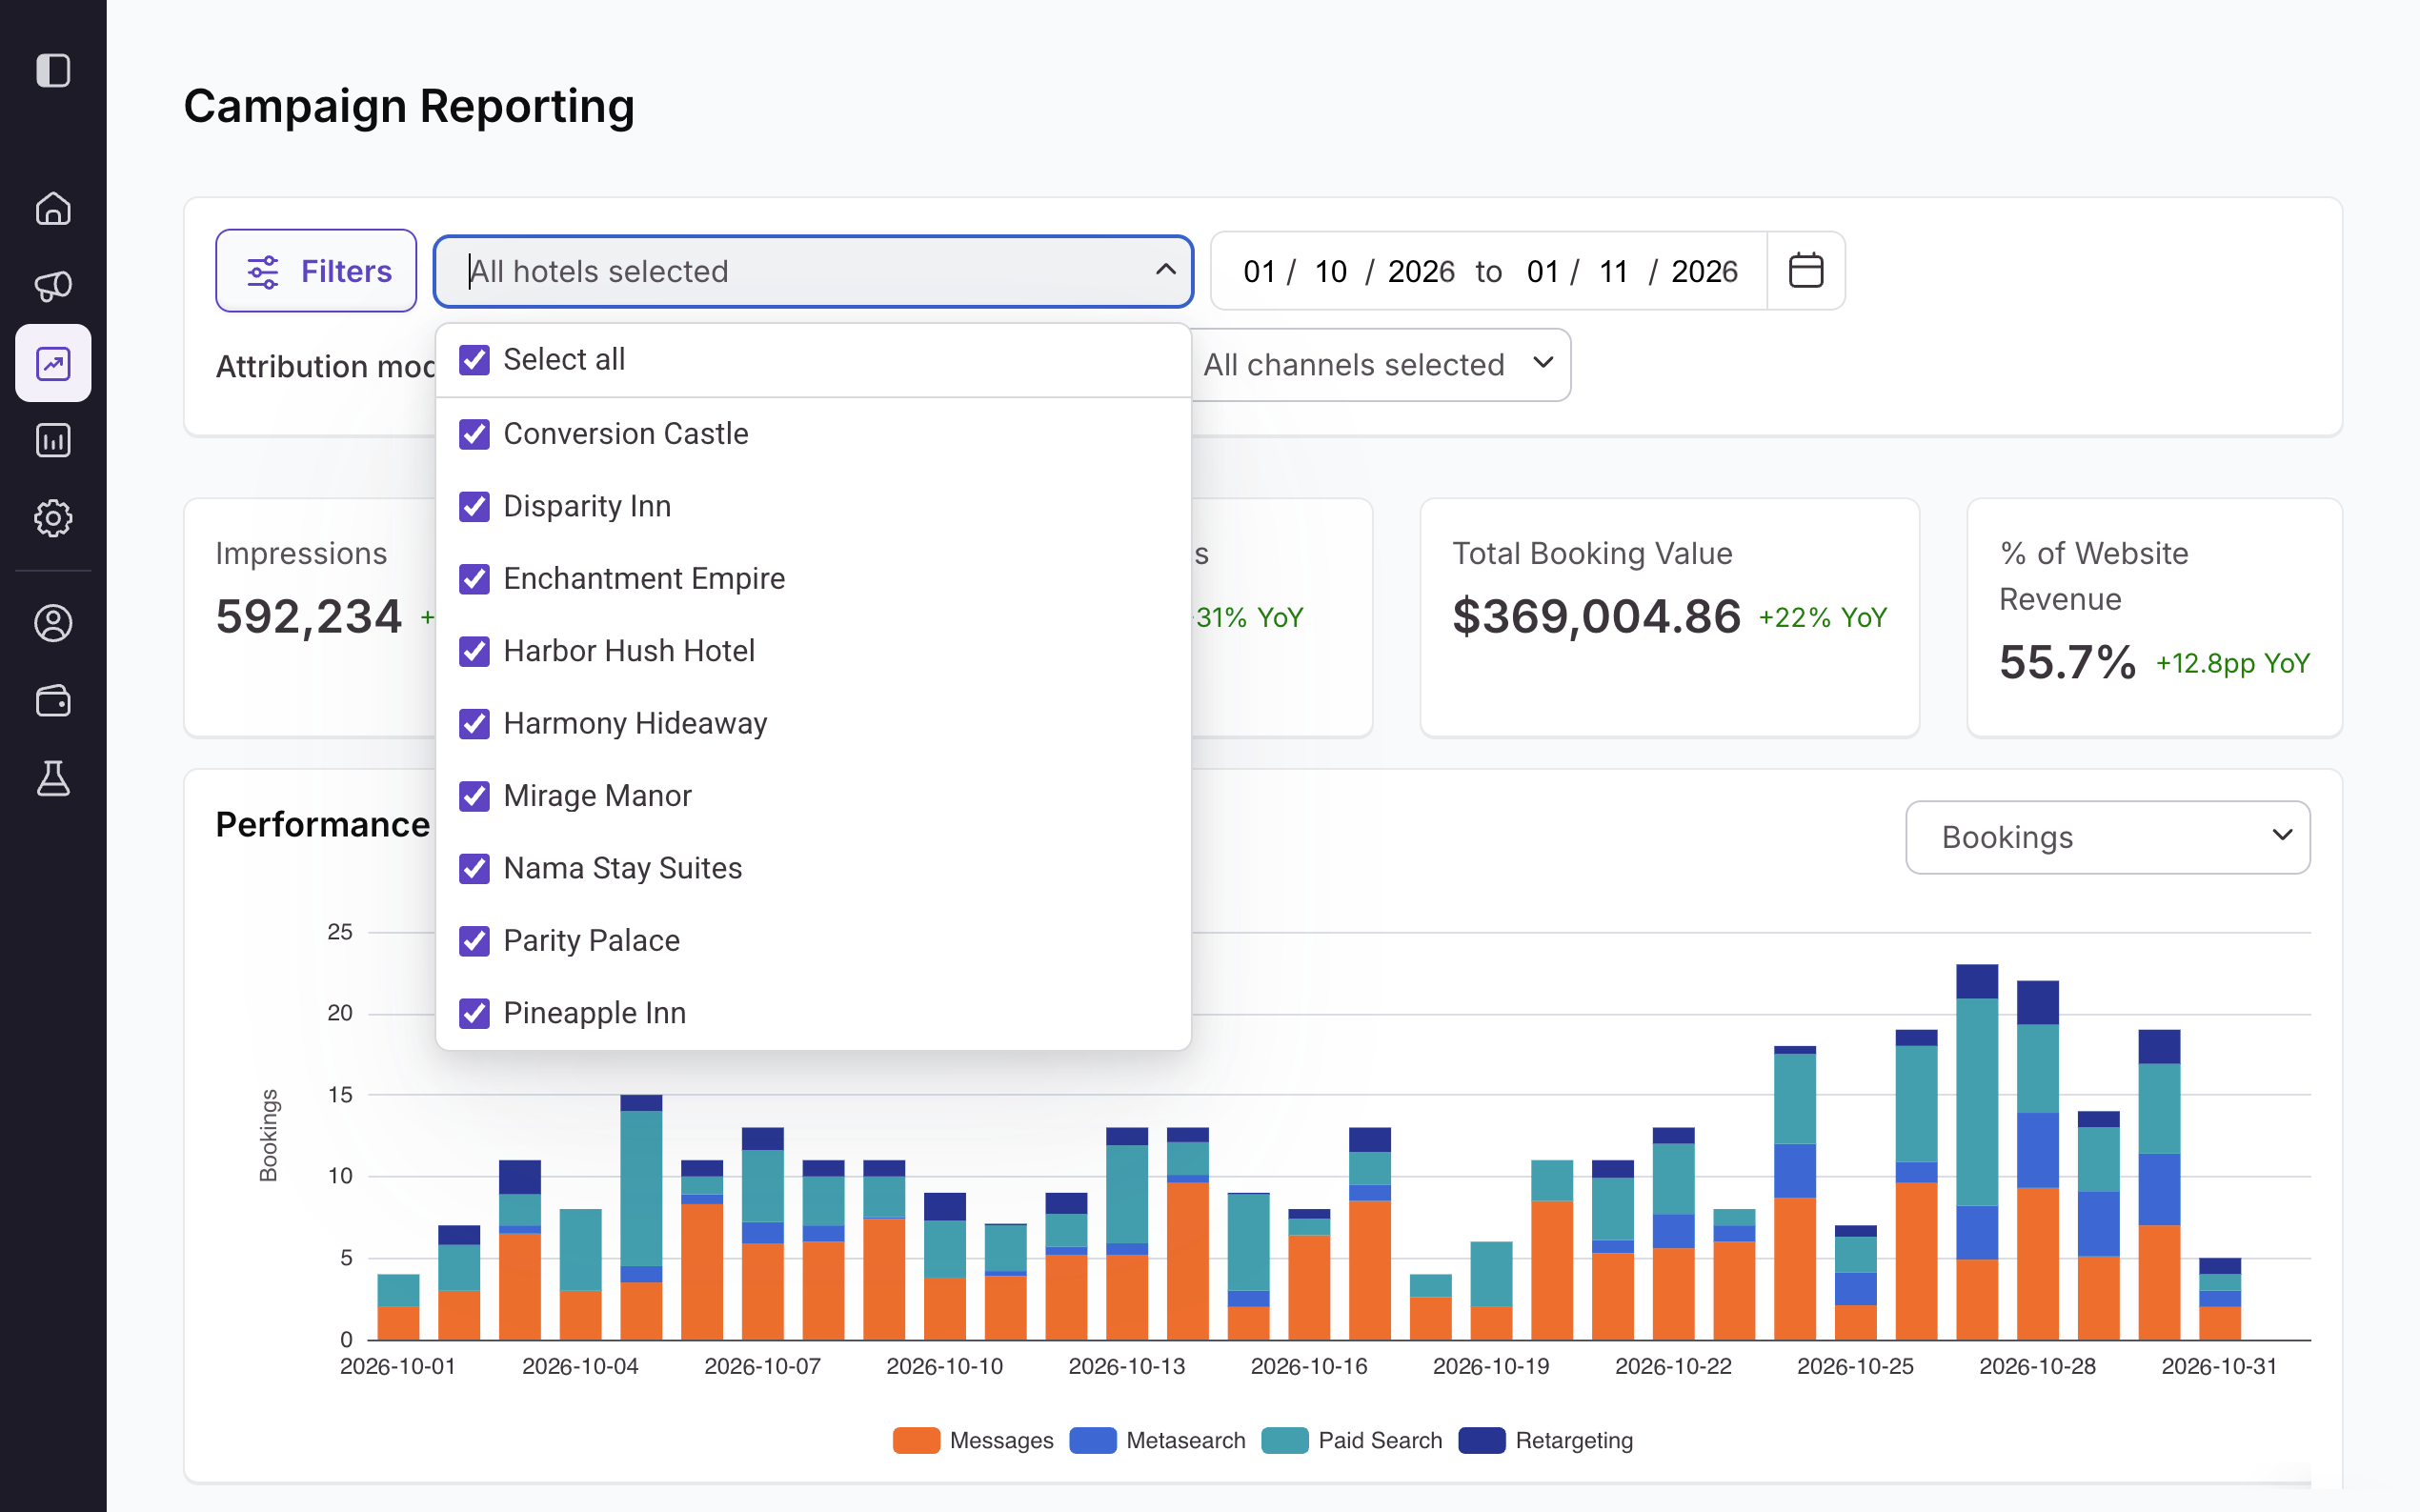
Task: Click the start date day field
Action: click(x=1259, y=271)
